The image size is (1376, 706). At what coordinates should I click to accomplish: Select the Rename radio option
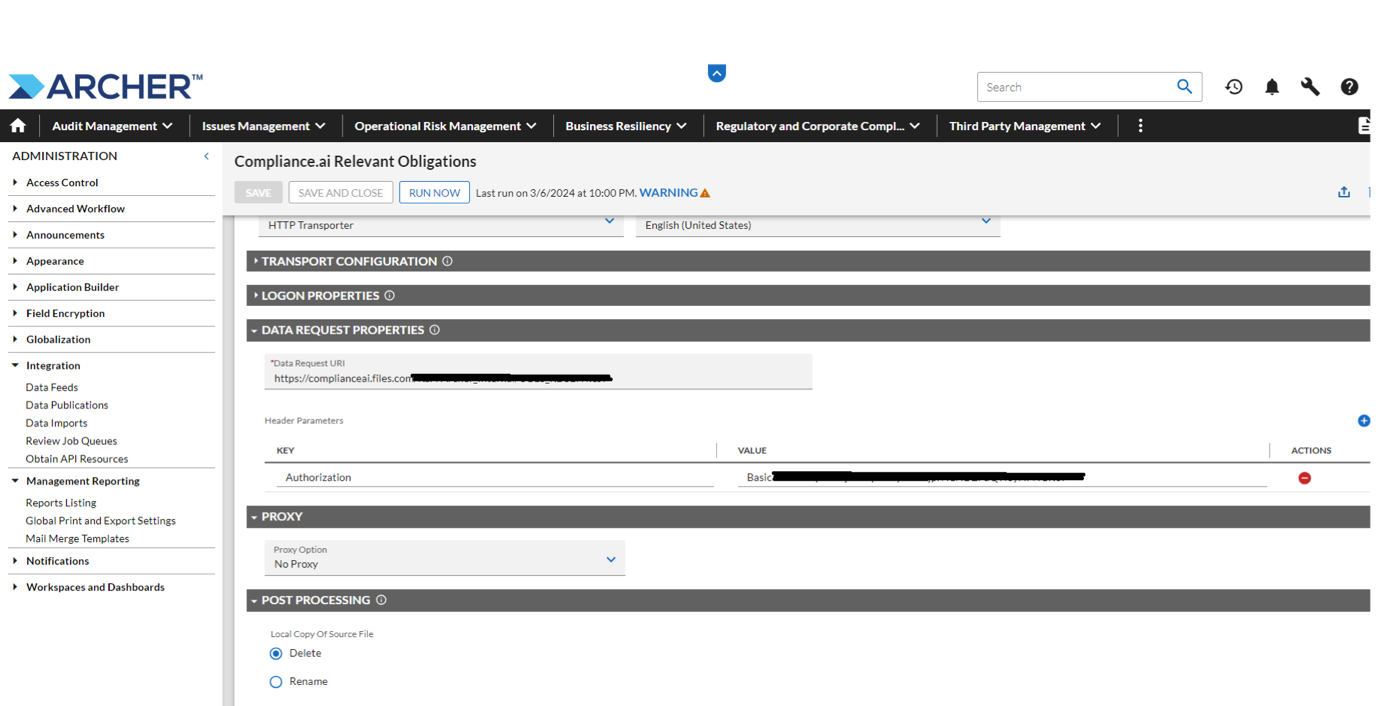coord(276,682)
